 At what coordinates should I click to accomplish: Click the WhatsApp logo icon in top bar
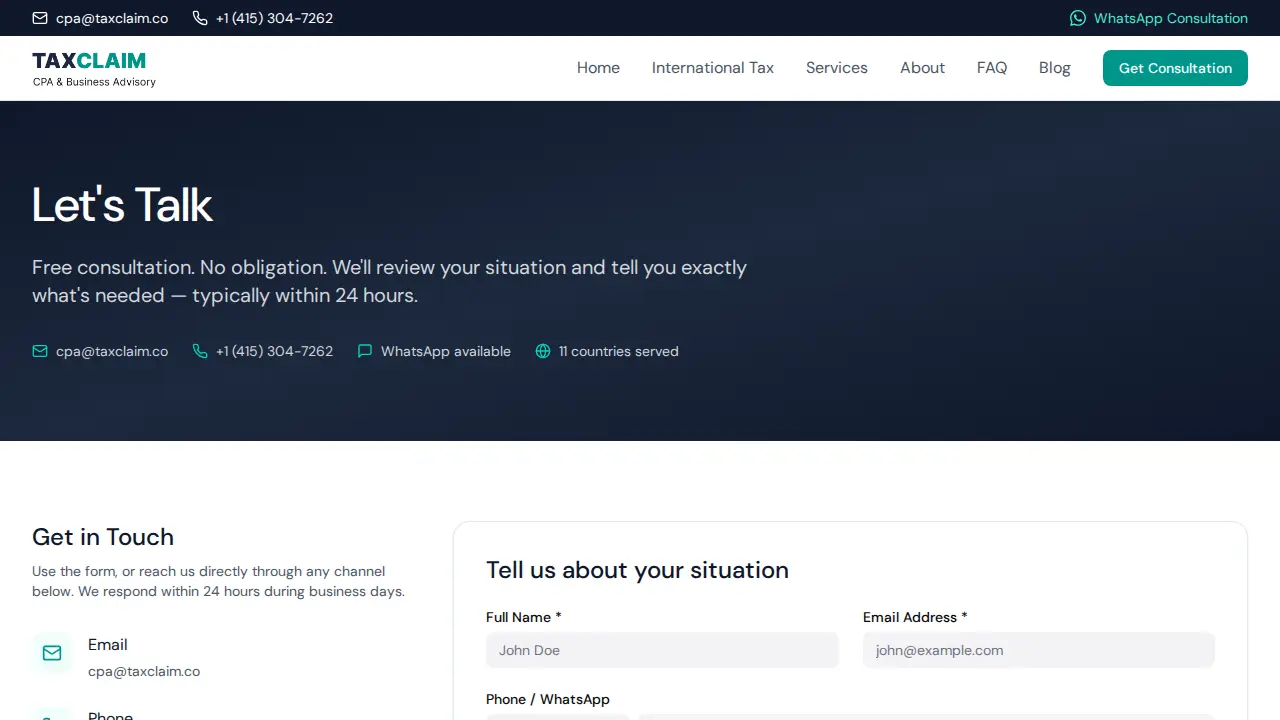click(x=1078, y=18)
